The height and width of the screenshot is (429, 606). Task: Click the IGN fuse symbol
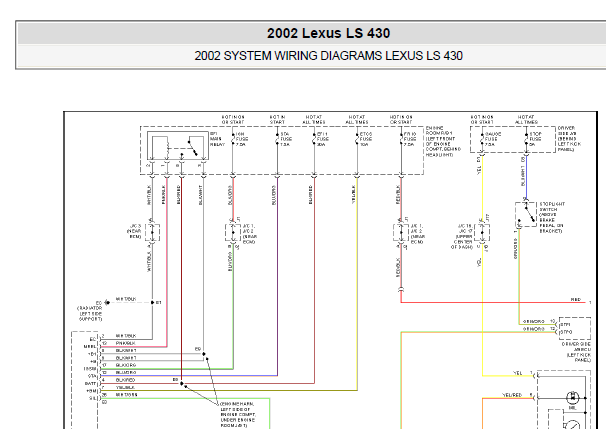pyautogui.click(x=233, y=139)
